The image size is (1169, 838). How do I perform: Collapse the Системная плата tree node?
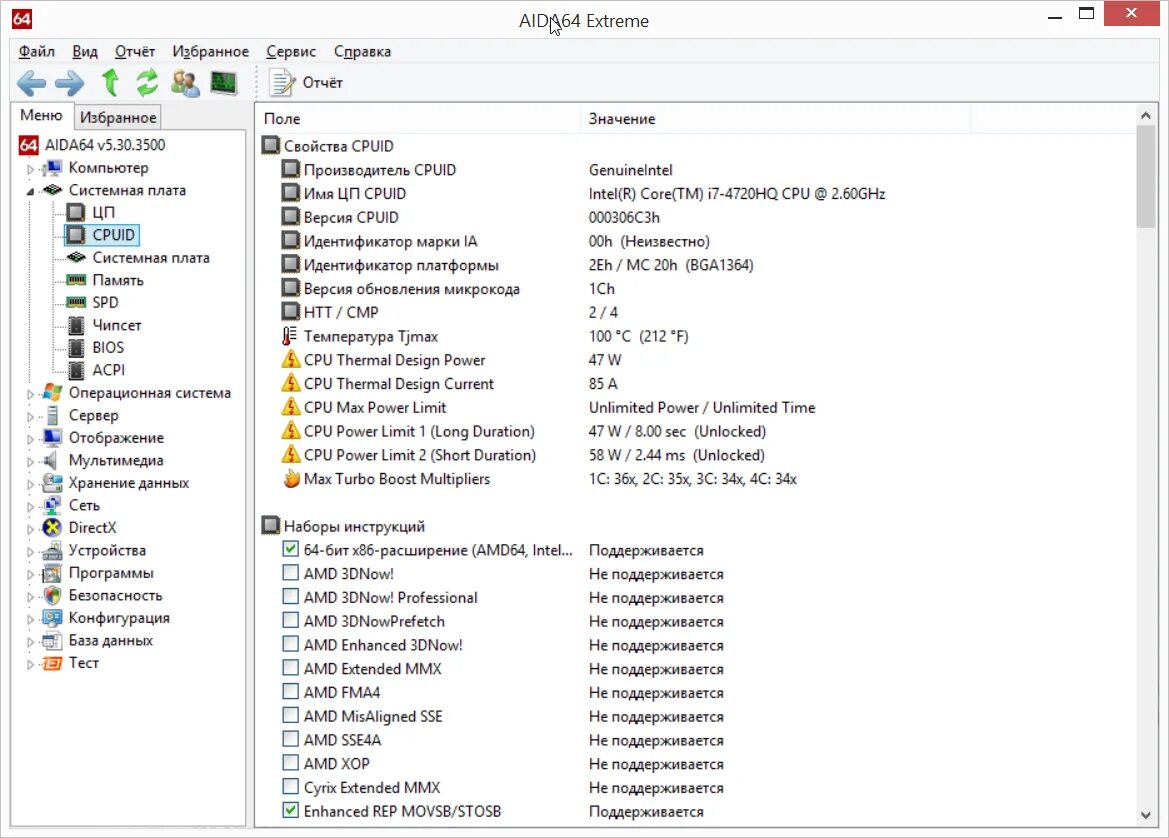(x=31, y=192)
